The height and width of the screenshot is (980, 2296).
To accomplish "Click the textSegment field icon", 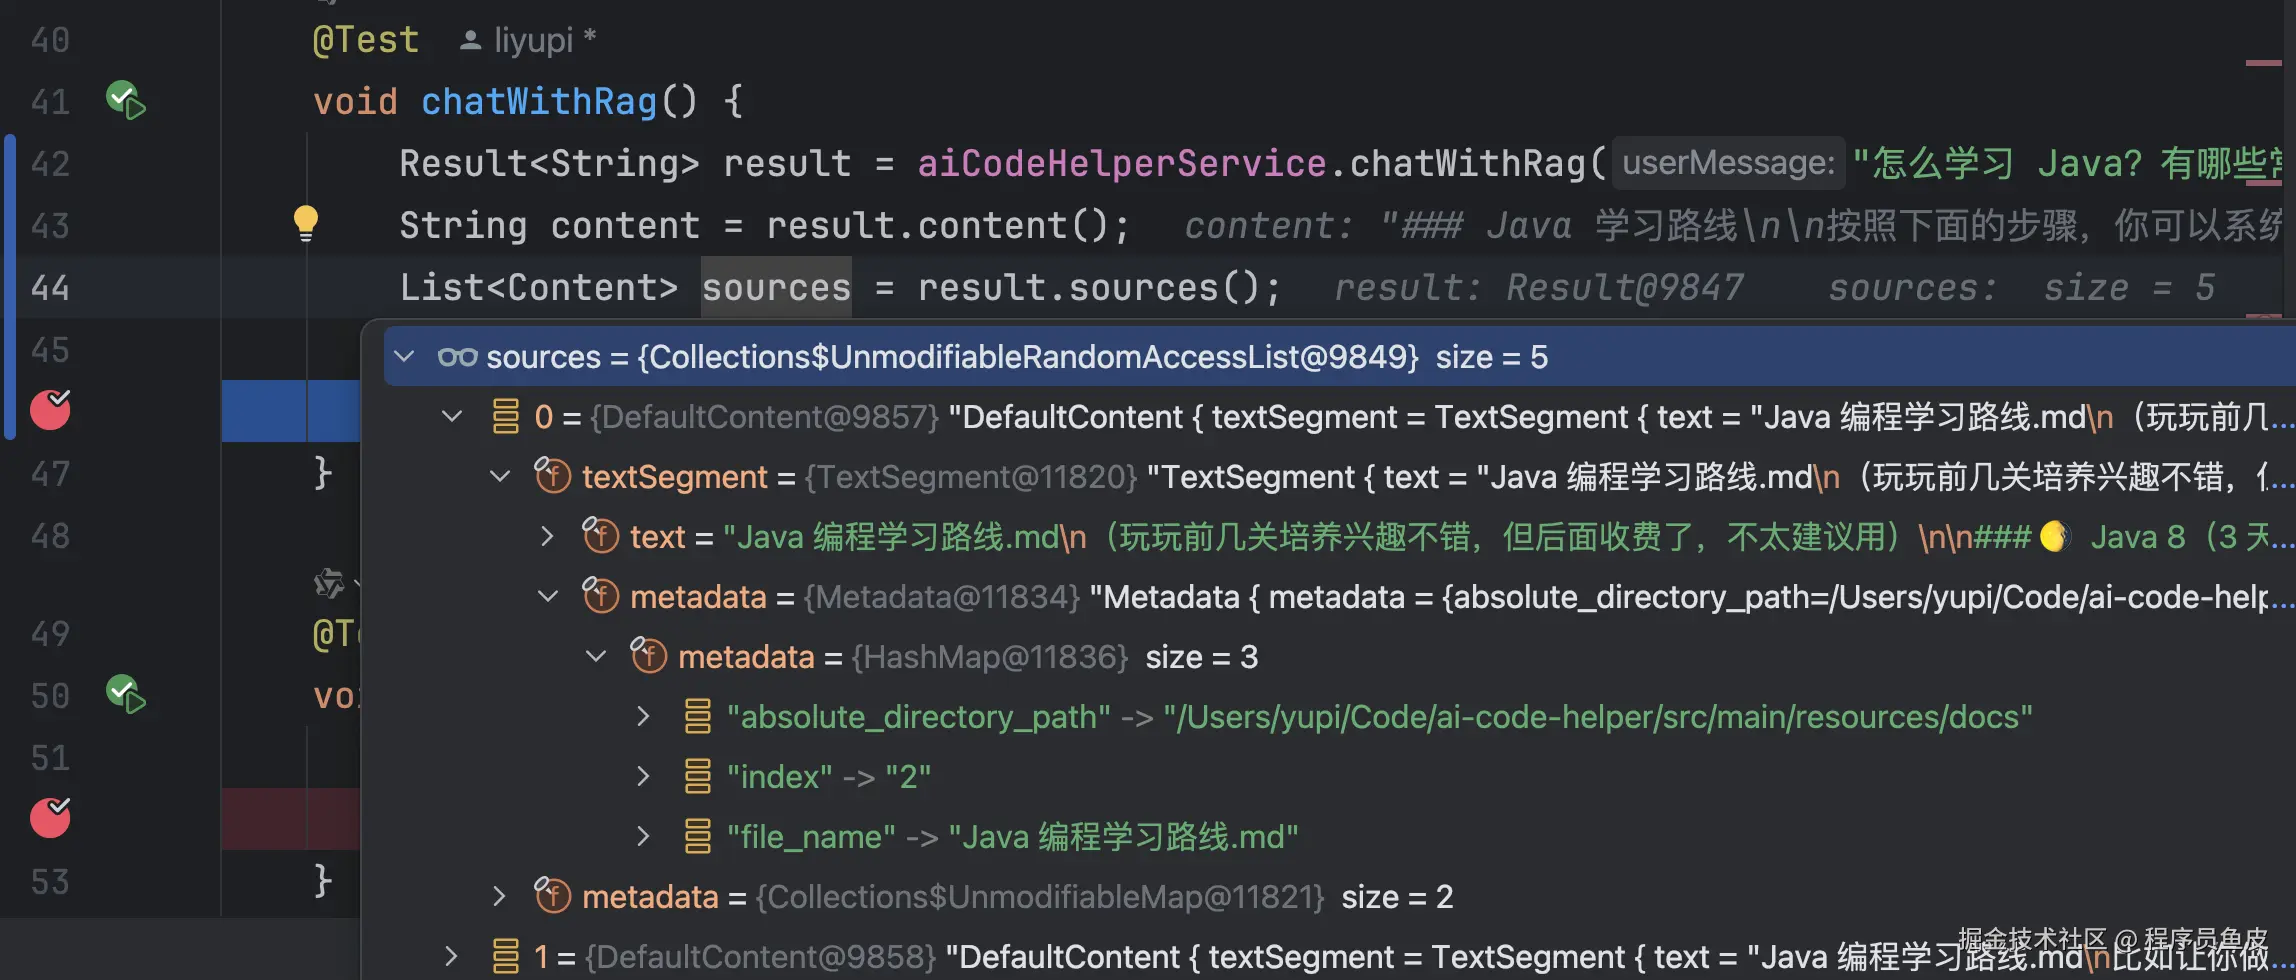I will (x=552, y=476).
